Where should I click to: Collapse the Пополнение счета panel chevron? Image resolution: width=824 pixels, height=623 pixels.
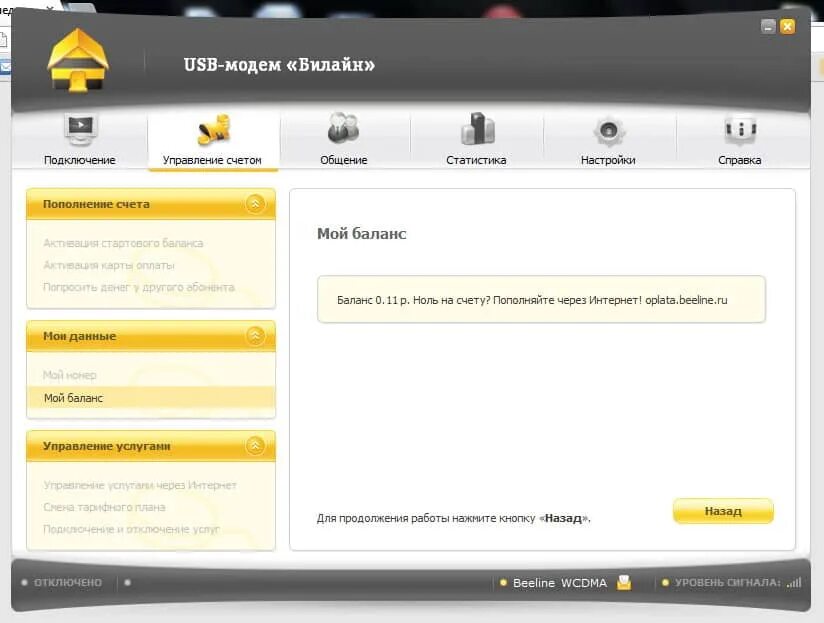255,204
